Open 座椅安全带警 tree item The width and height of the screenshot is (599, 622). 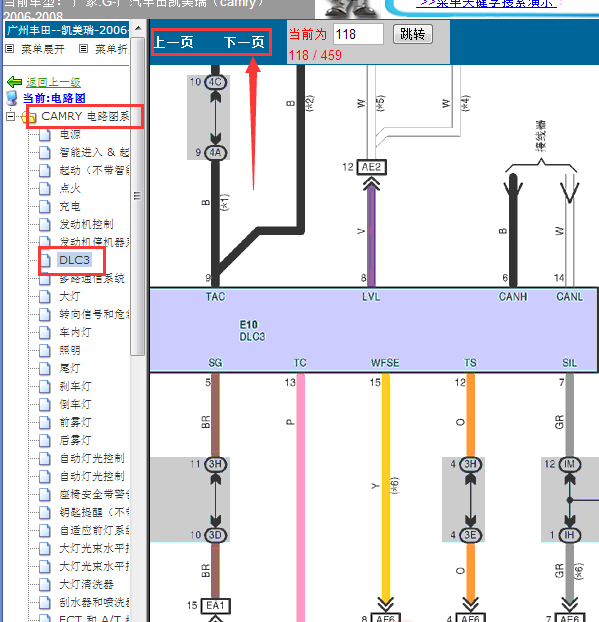click(94, 494)
